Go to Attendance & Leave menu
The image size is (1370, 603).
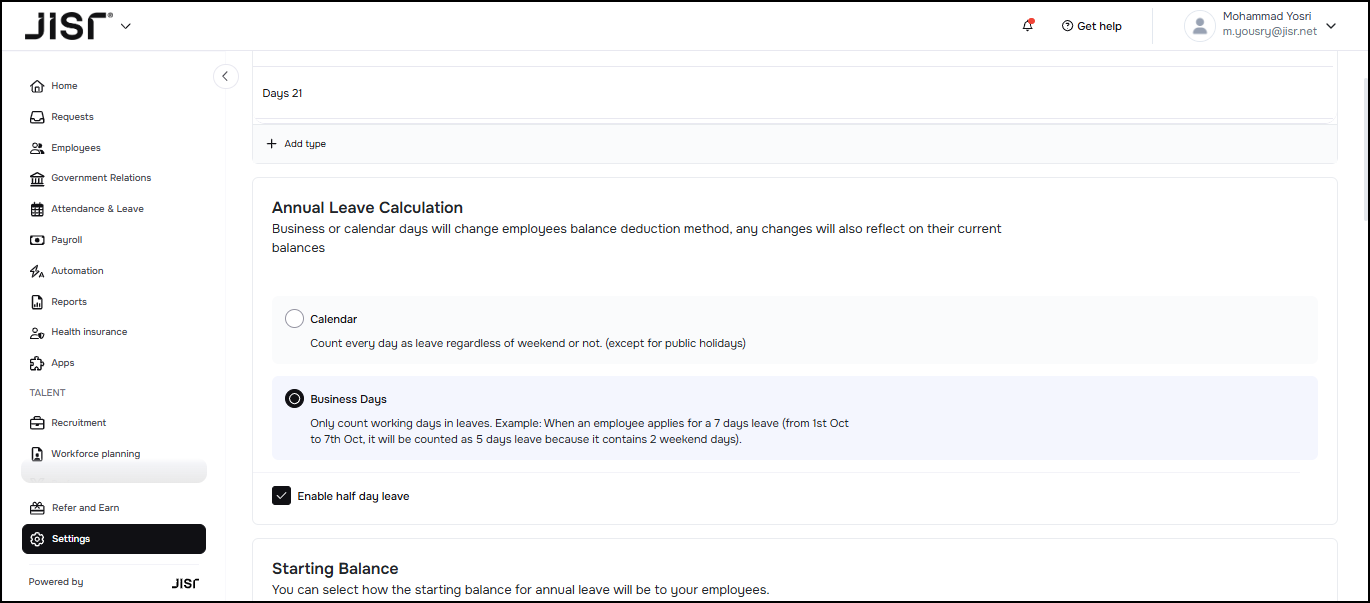(x=97, y=209)
